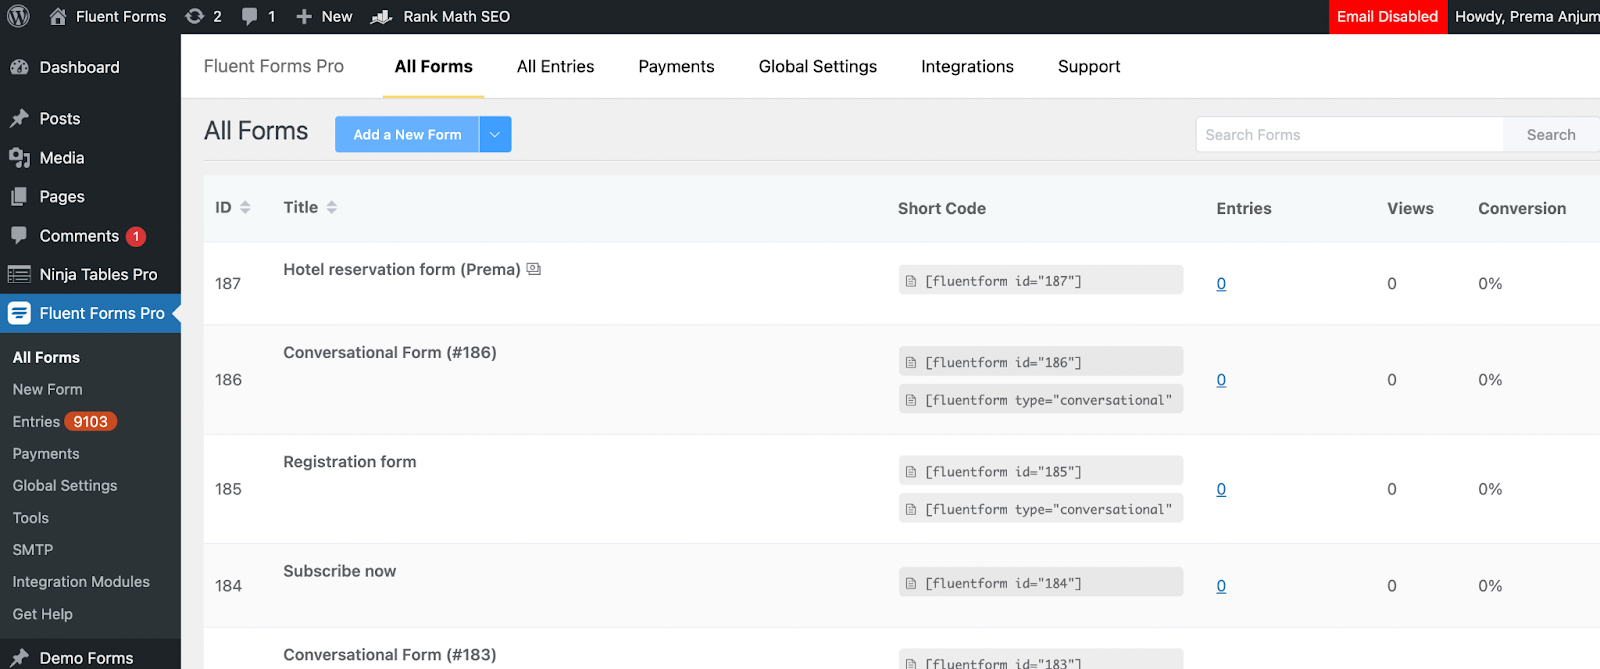Copy the fluentform id="184" shortcode icon
Image resolution: width=1600 pixels, height=669 pixels.
point(911,584)
